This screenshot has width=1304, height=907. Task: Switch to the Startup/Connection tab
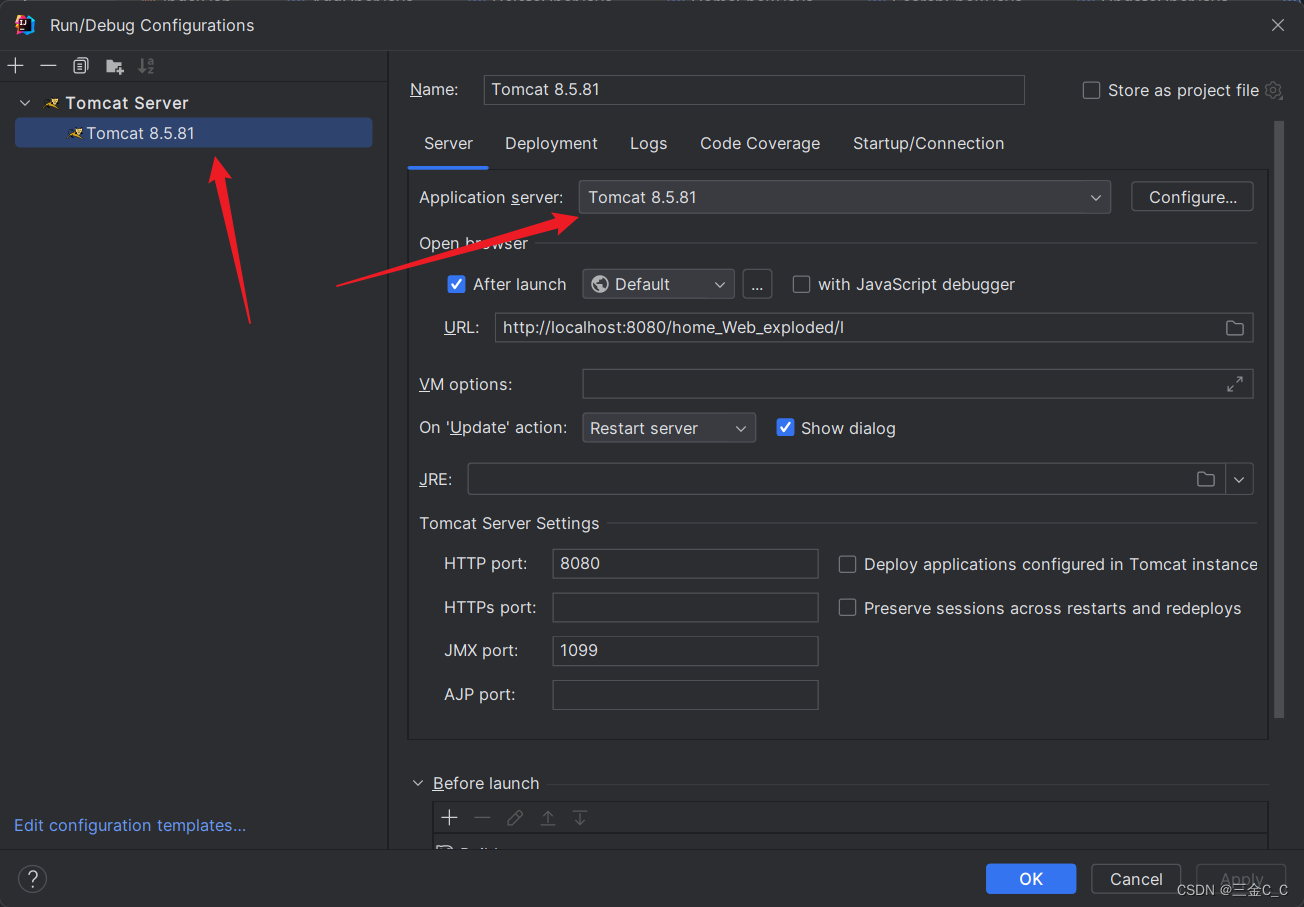click(x=928, y=144)
